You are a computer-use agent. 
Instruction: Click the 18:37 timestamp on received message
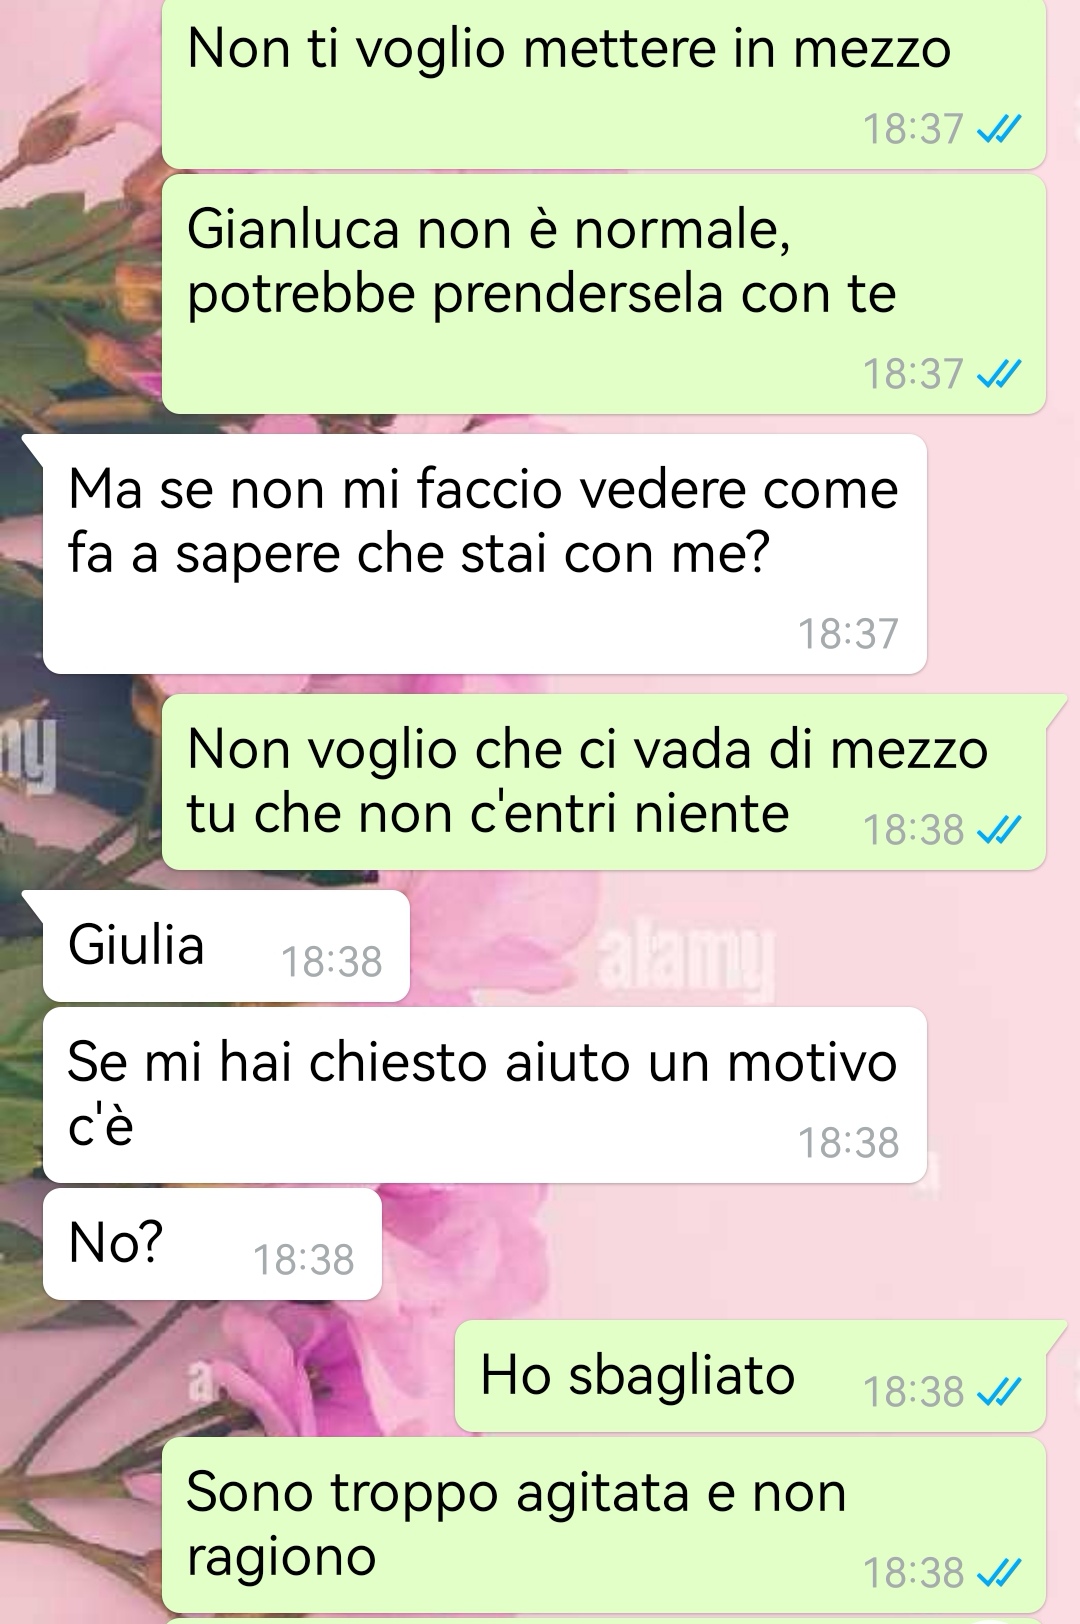coord(848,634)
